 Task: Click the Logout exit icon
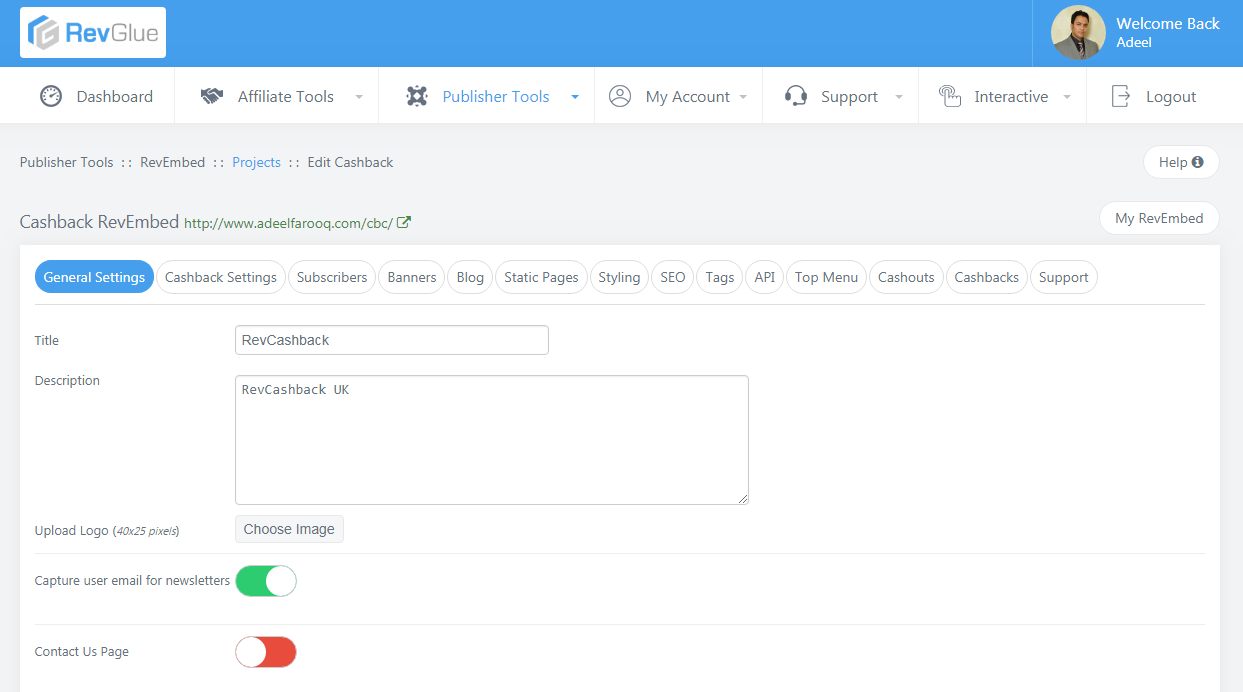point(1121,96)
